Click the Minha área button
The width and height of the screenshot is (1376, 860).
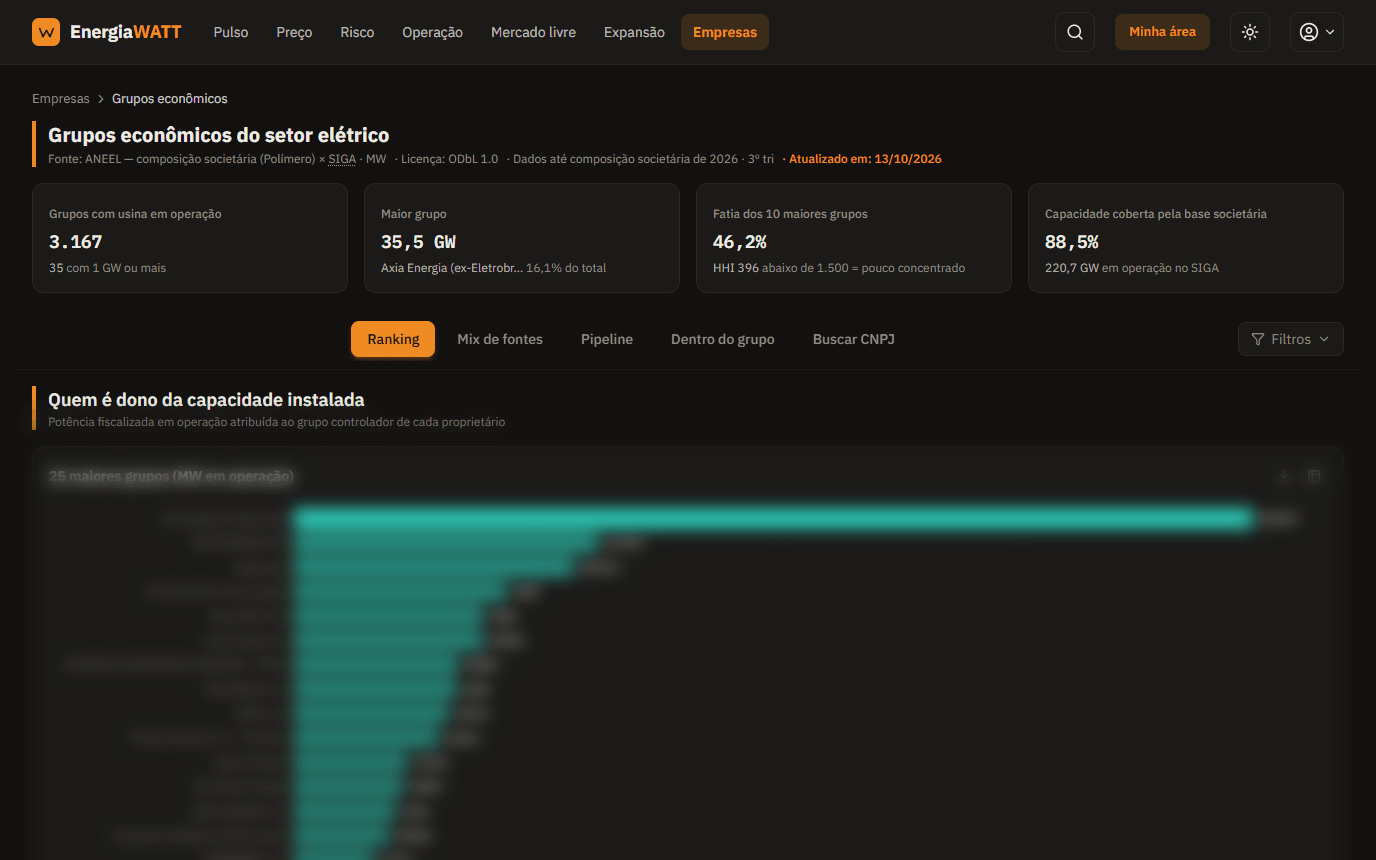point(1162,32)
